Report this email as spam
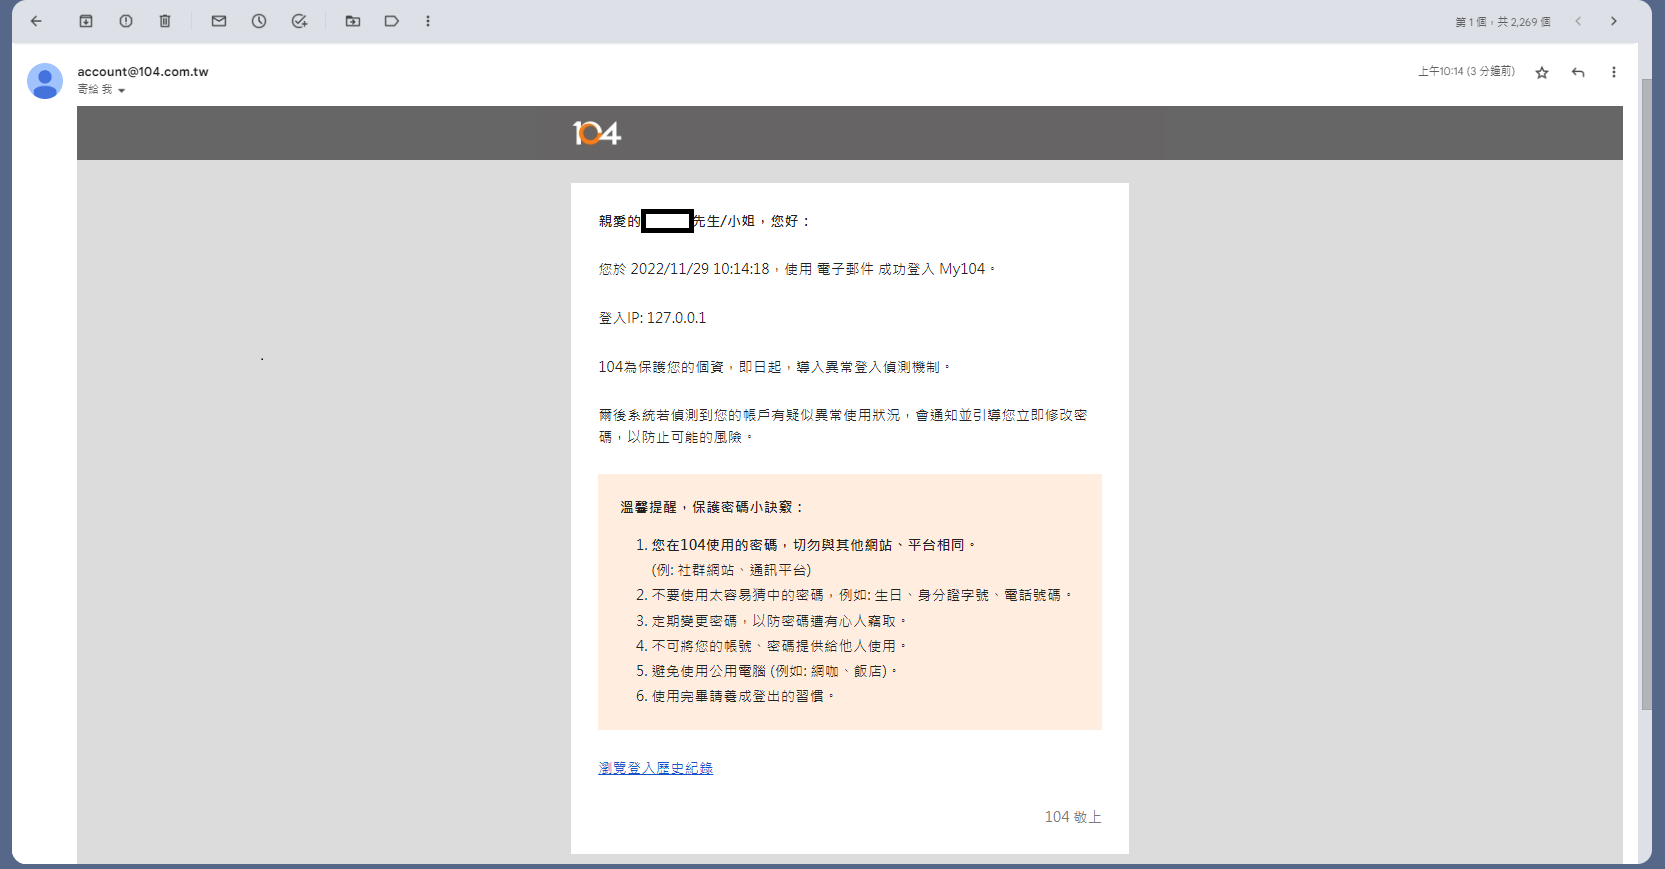Viewport: 1665px width, 869px height. point(126,21)
